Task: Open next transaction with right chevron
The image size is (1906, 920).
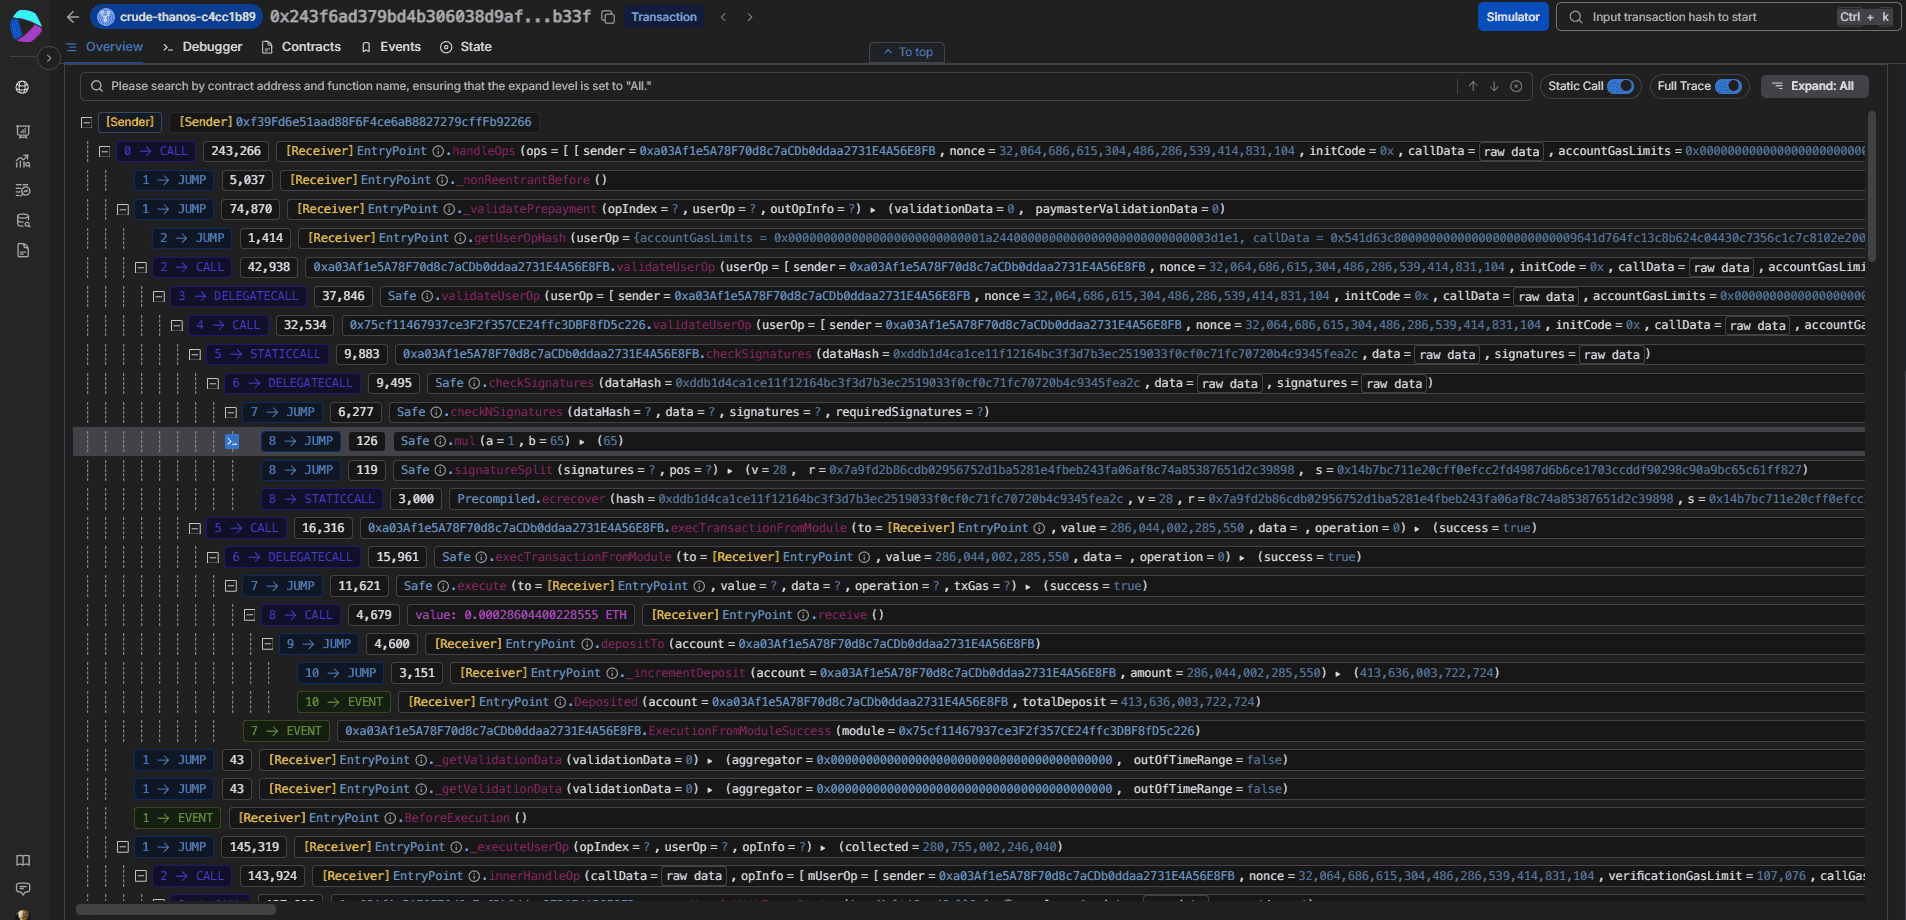Action: [x=750, y=17]
